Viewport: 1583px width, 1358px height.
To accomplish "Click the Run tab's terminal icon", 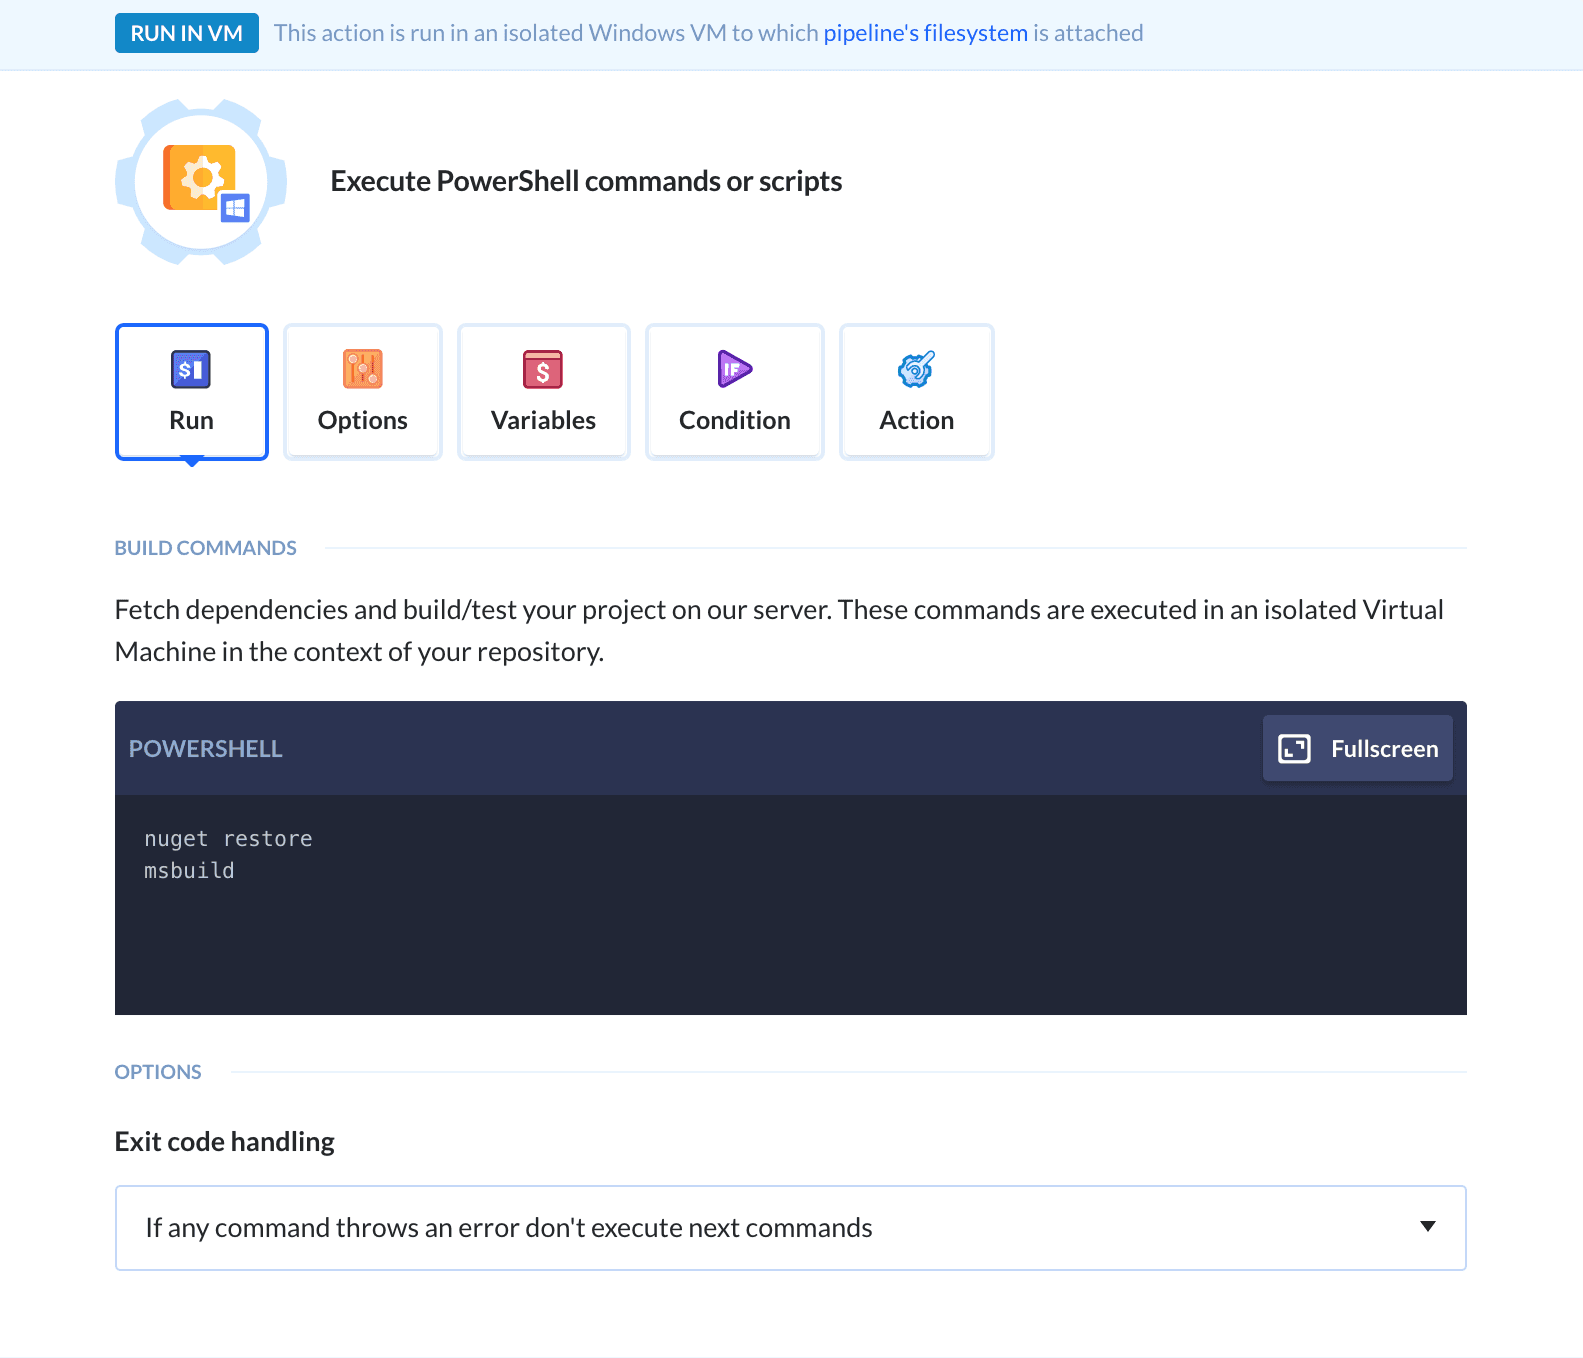I will pos(191,369).
